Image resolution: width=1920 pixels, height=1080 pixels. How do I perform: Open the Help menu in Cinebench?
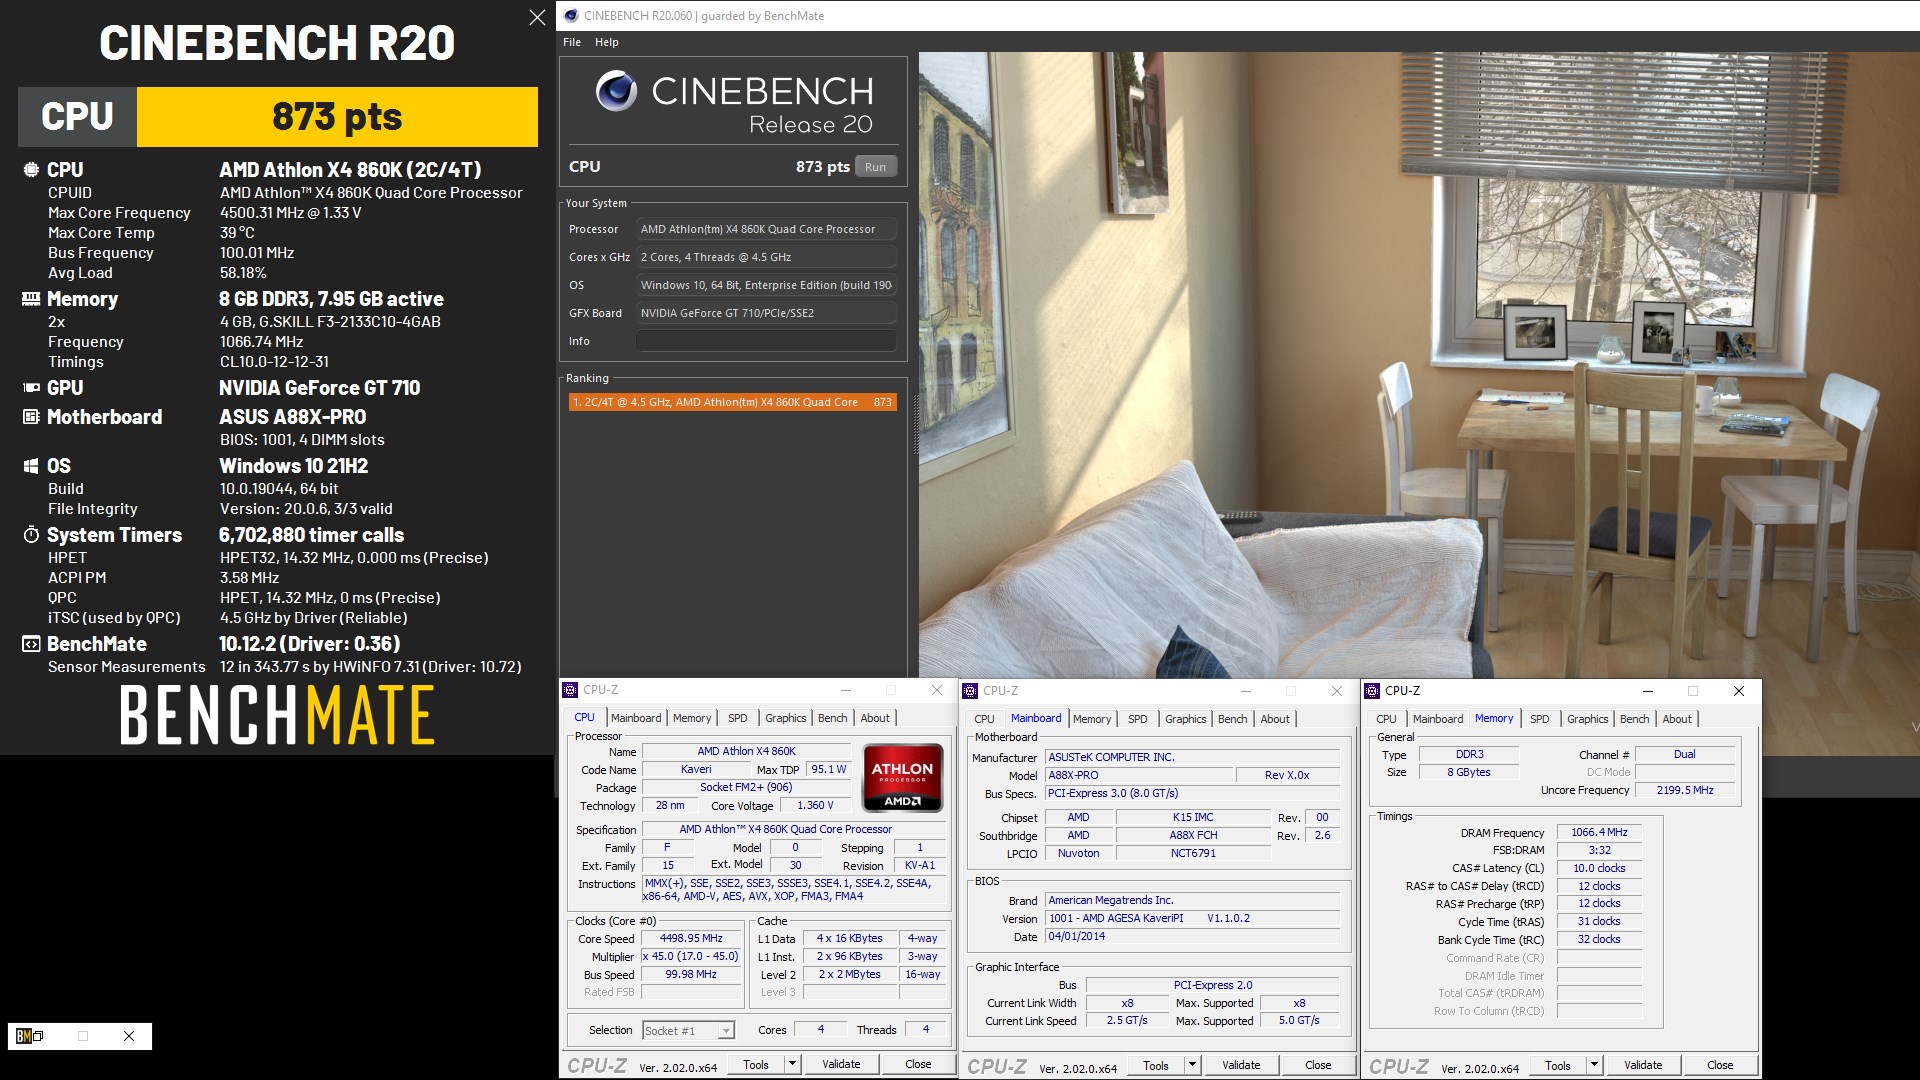[x=607, y=42]
